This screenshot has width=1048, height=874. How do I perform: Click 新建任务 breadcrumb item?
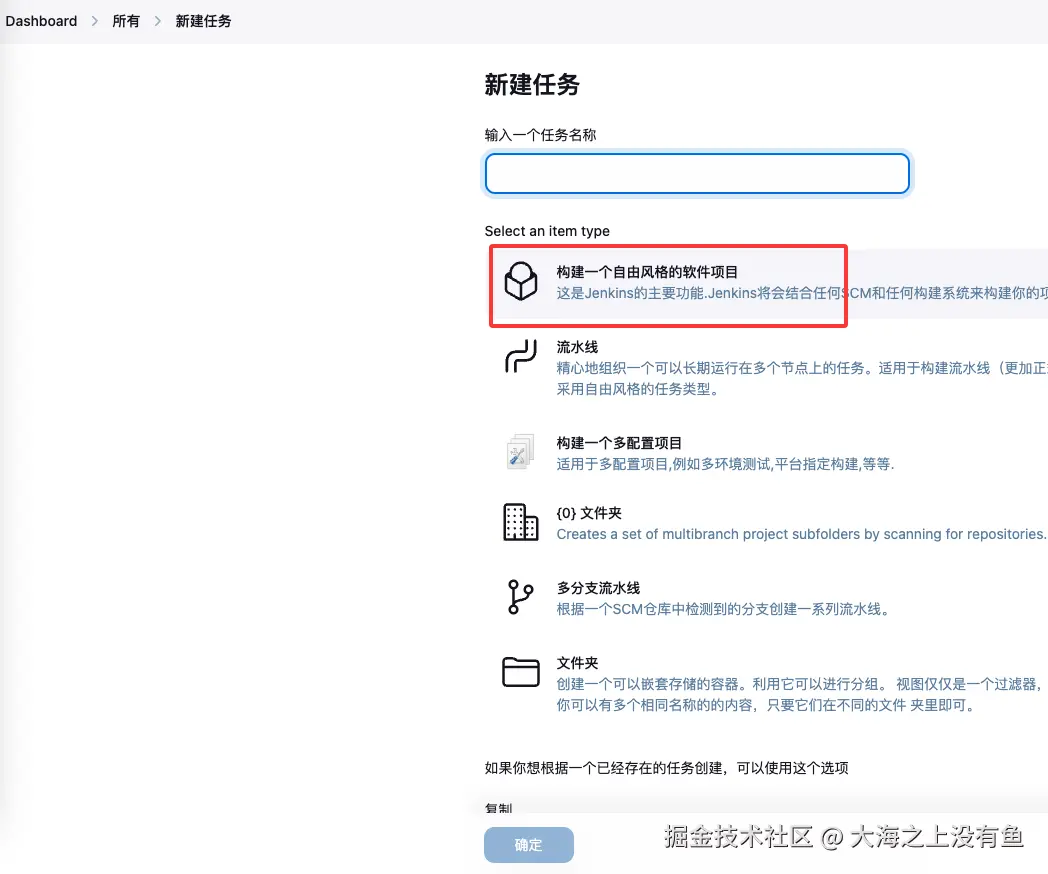203,21
